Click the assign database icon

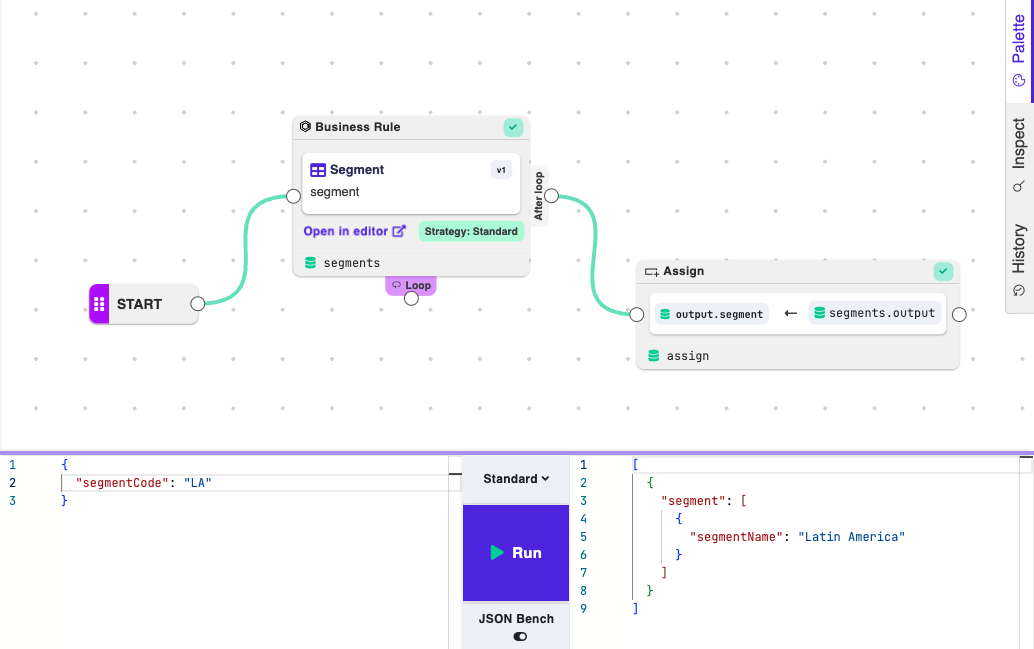654,356
